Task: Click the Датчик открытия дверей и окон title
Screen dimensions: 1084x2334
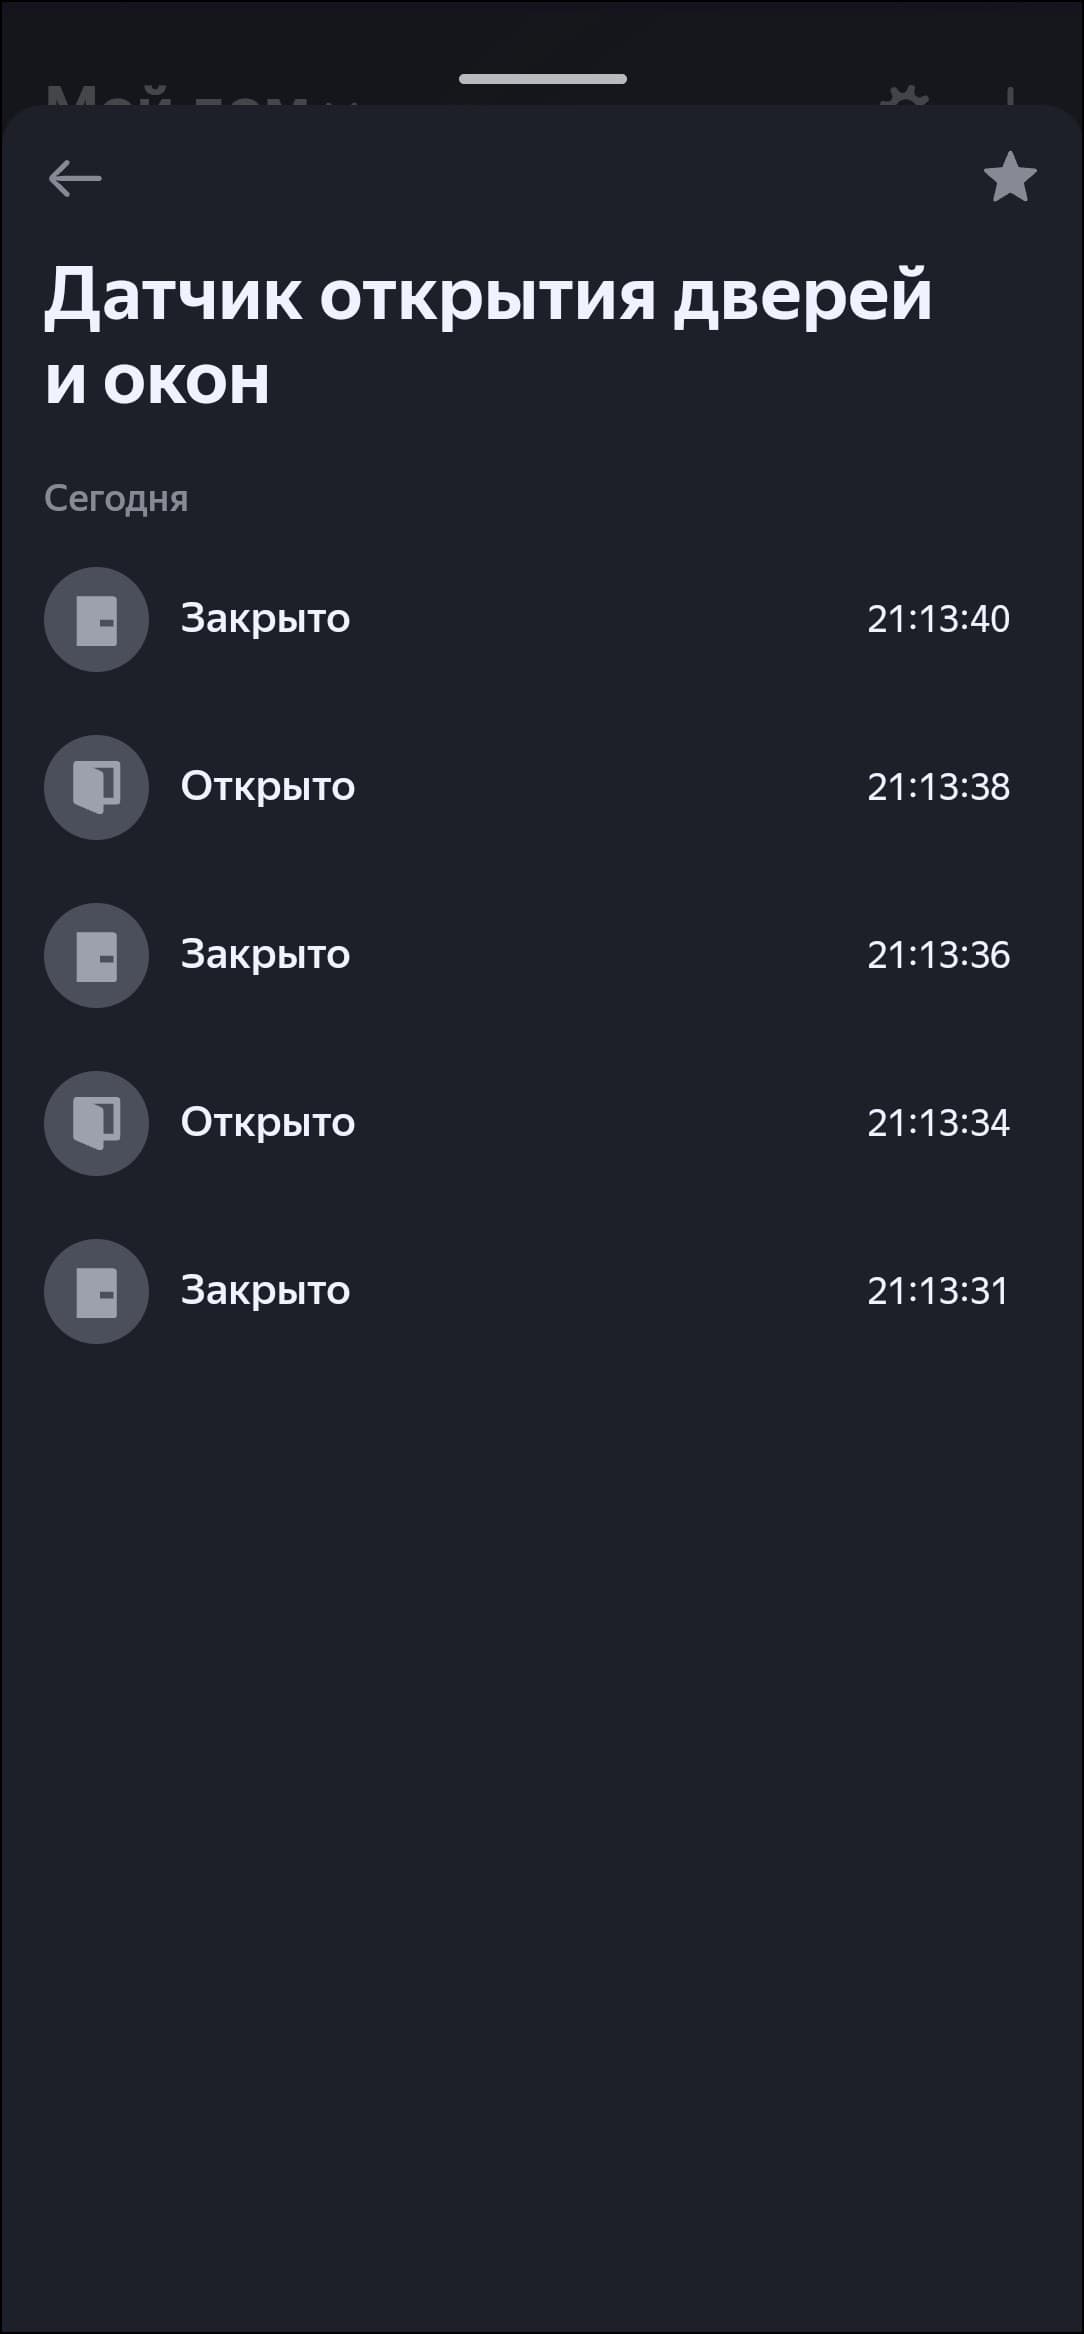Action: [487, 336]
